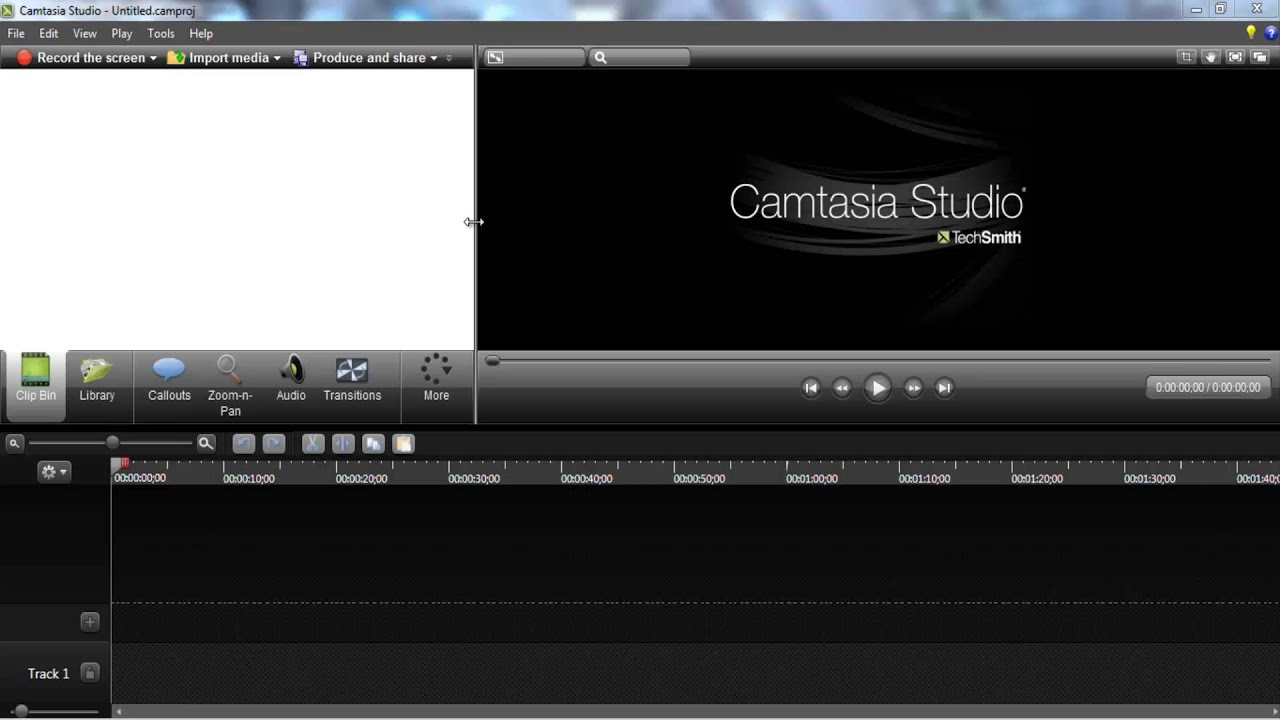1280x720 pixels.
Task: Open the preview zoom level dropdown
Action: click(x=639, y=58)
